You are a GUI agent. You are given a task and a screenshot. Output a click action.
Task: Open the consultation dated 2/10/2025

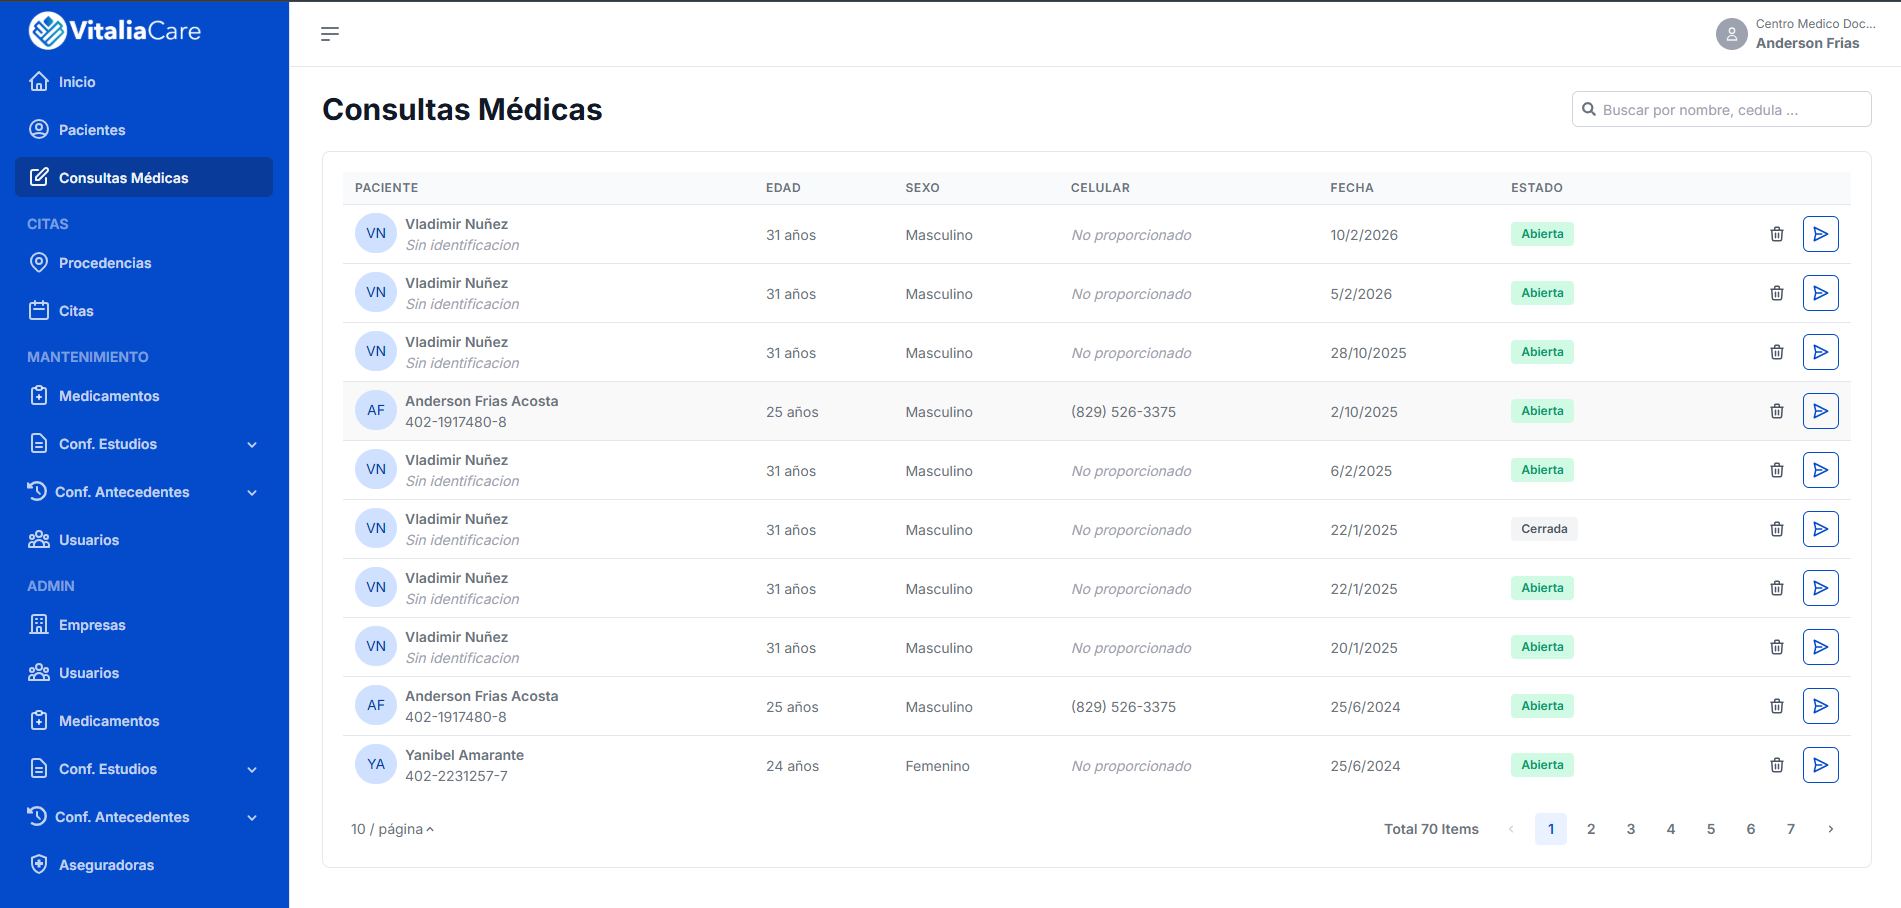pos(1821,411)
